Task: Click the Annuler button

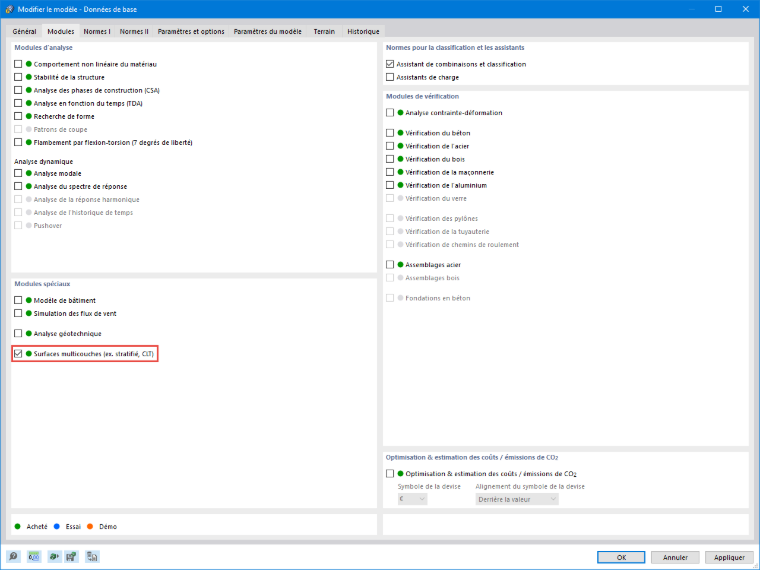Action: [x=675, y=557]
